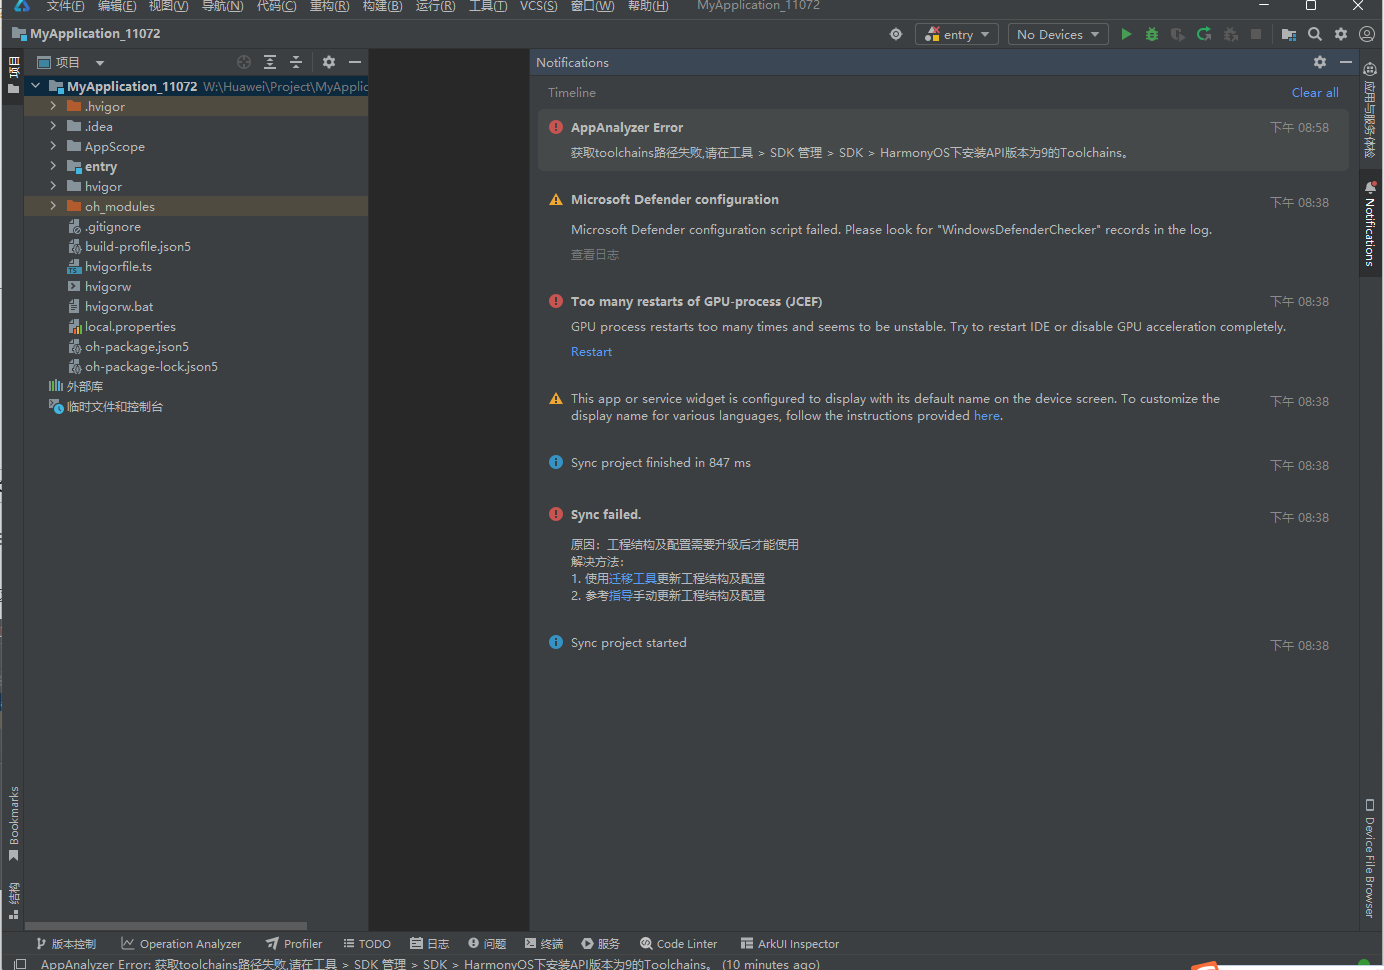Open the 导航(N) menu
Screen dimensions: 1384x970
tap(222, 6)
